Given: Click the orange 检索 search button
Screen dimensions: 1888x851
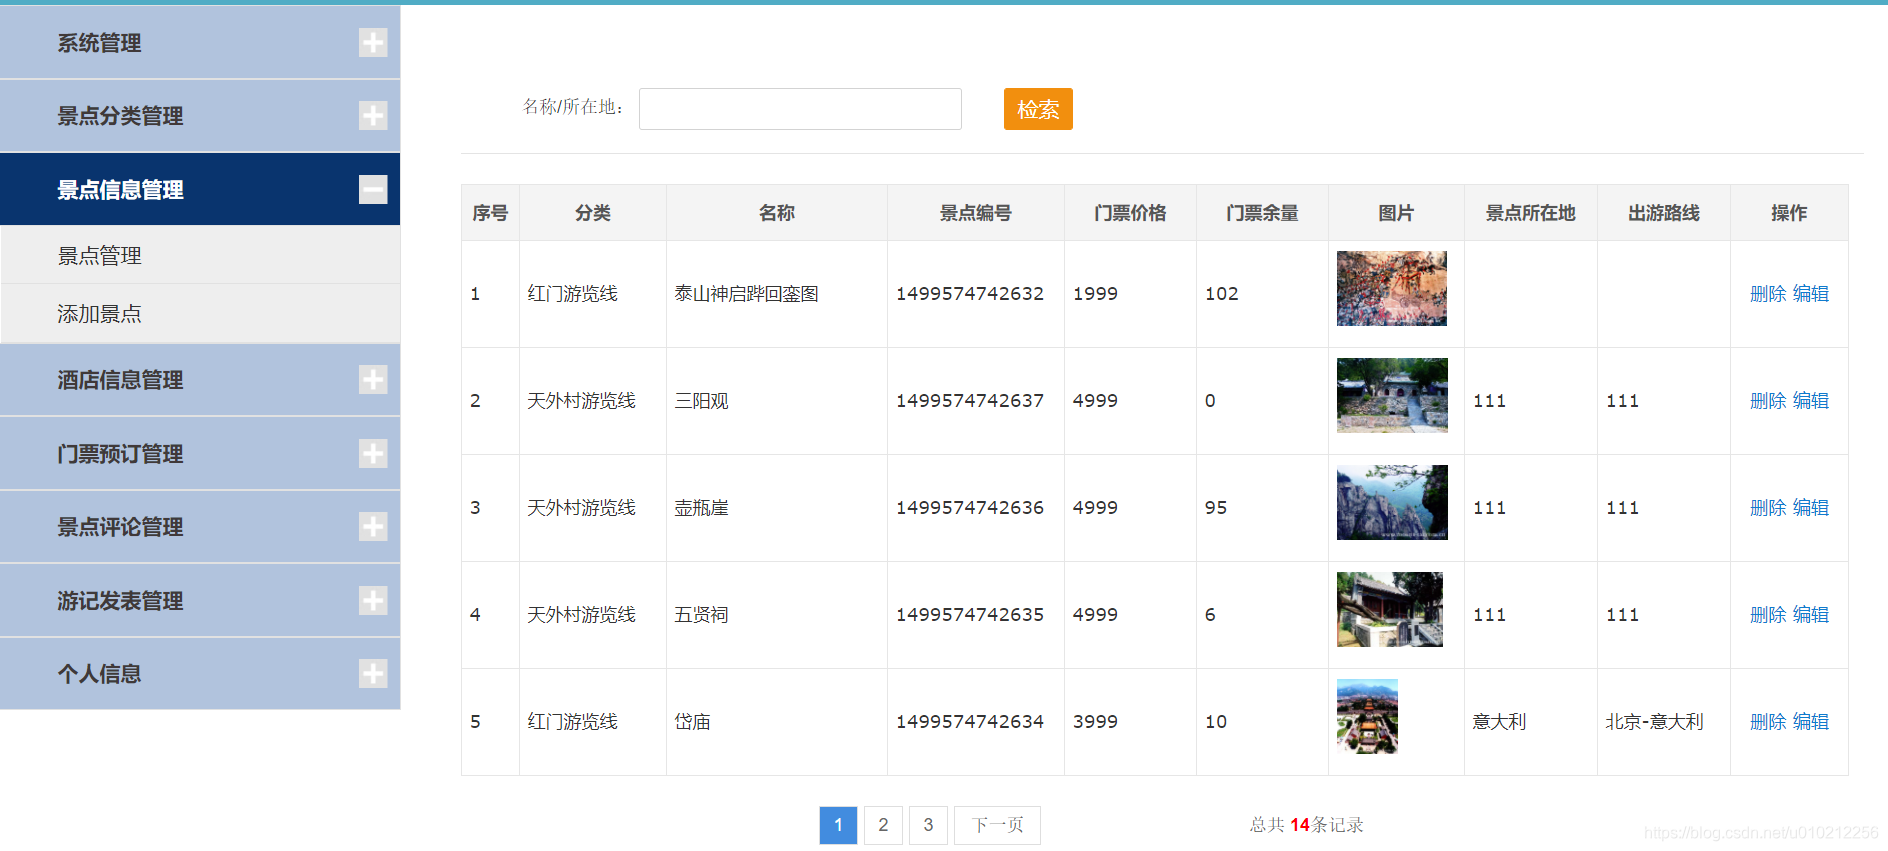Looking at the screenshot, I should point(1038,109).
